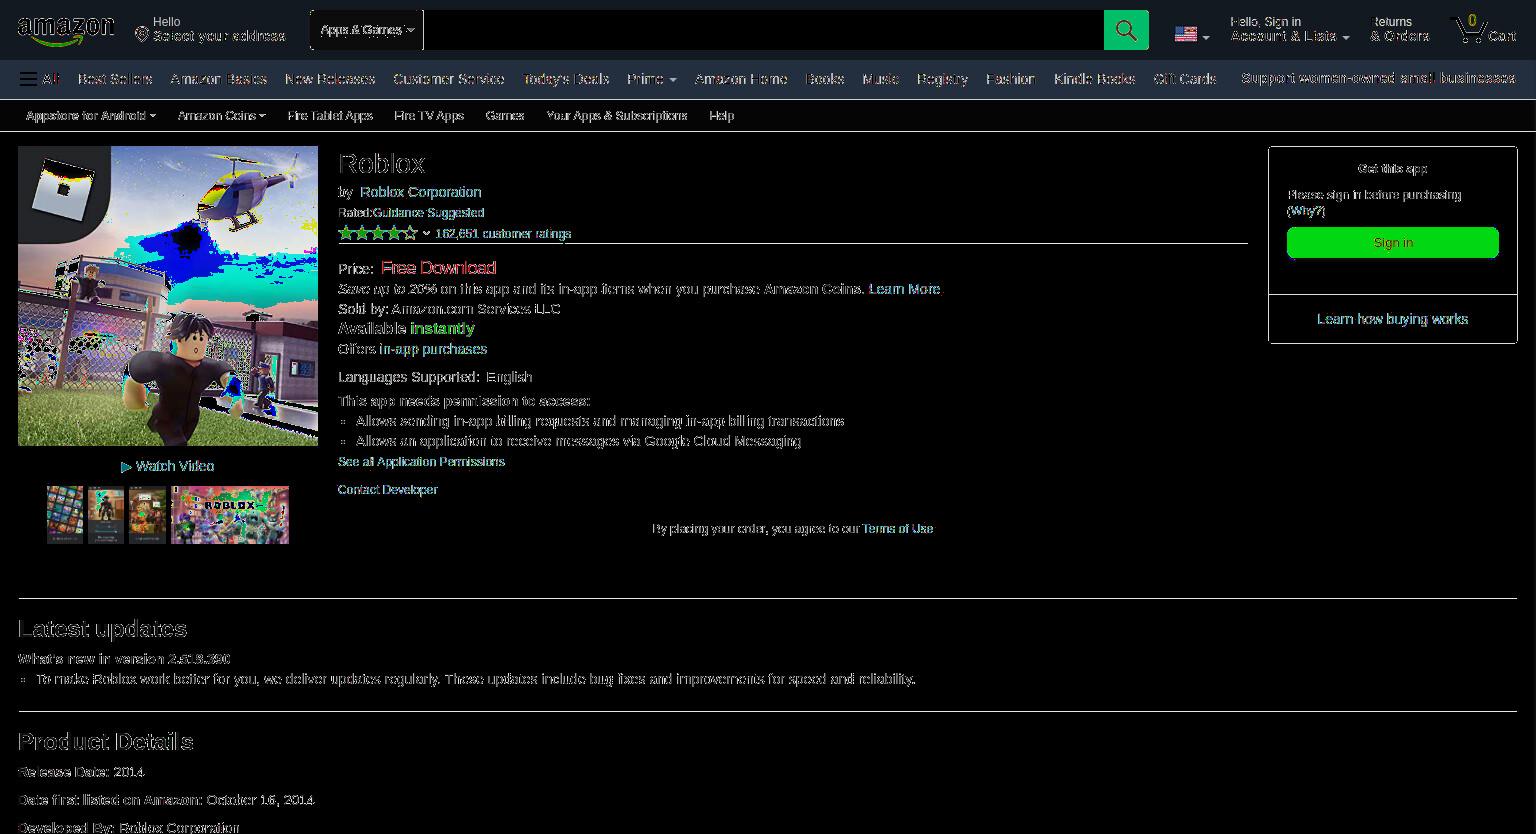Click the Product Details heading
1536x834 pixels.
coord(106,742)
